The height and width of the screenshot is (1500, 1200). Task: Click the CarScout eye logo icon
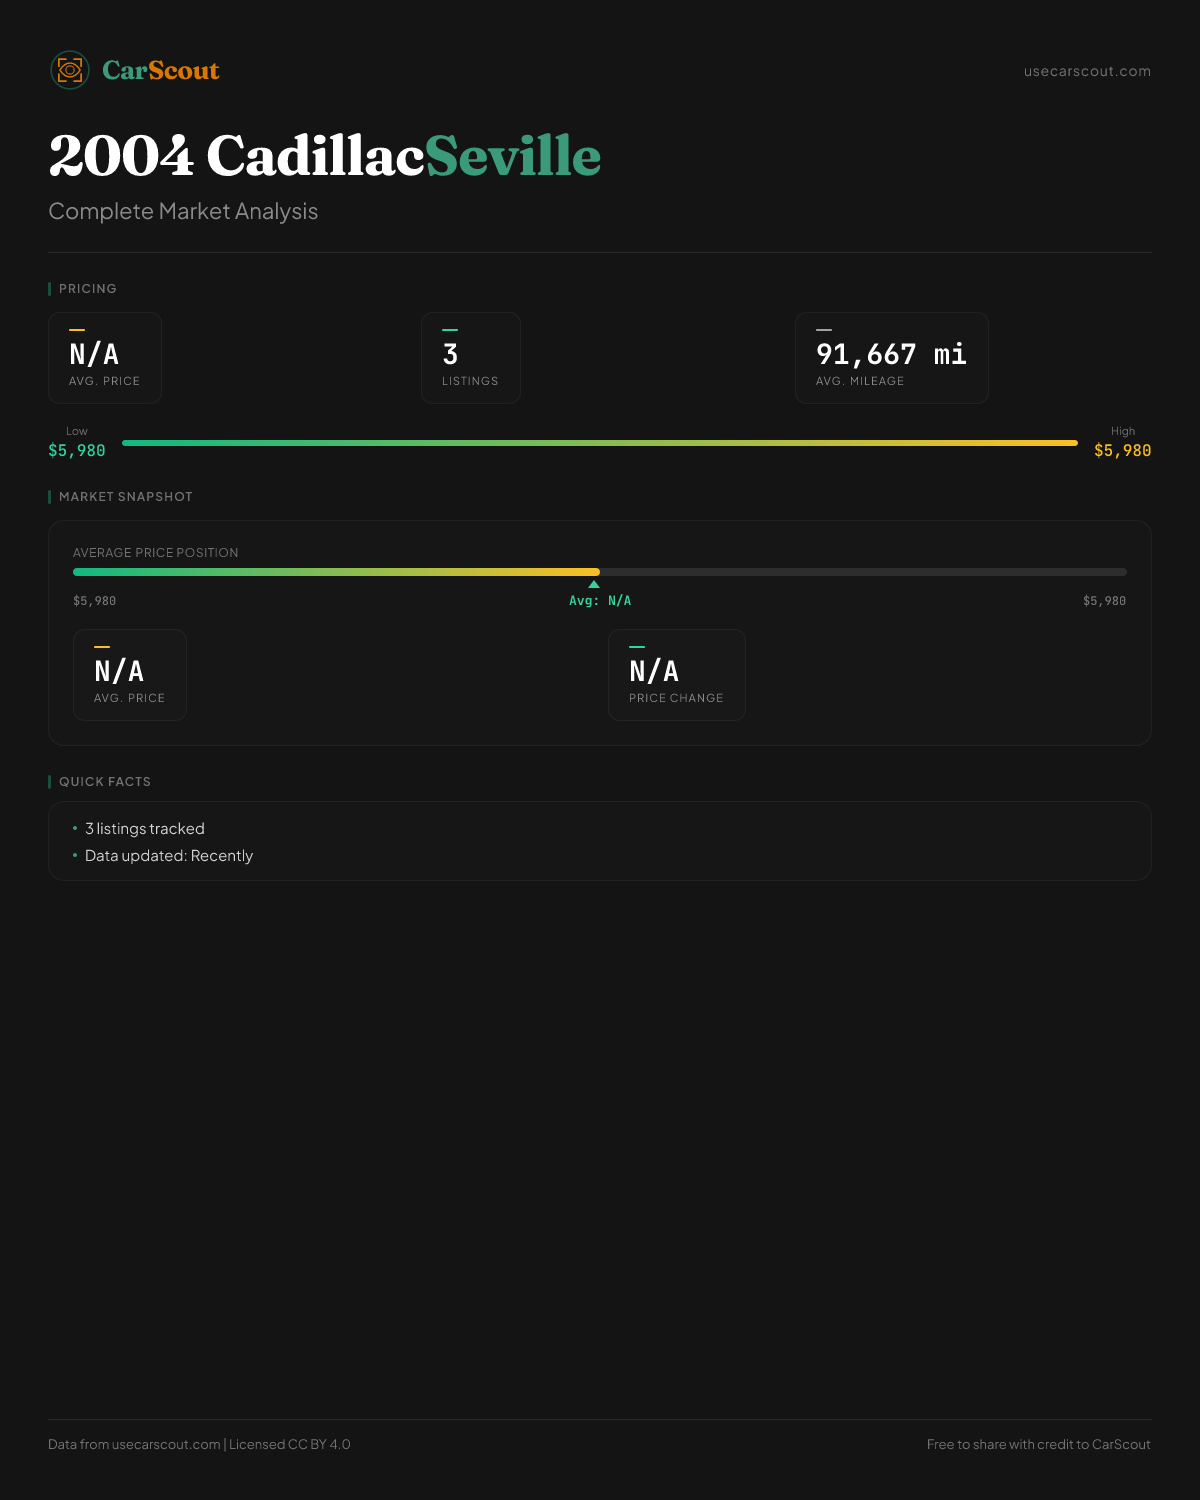[x=70, y=70]
